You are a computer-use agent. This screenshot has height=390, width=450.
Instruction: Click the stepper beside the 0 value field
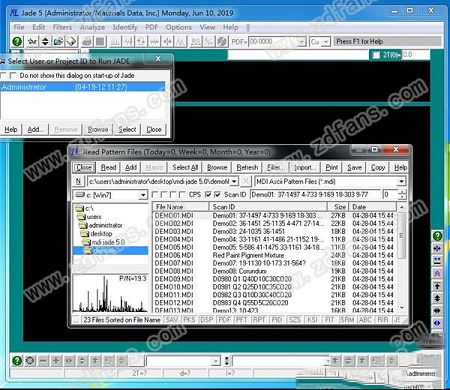[x=403, y=194]
